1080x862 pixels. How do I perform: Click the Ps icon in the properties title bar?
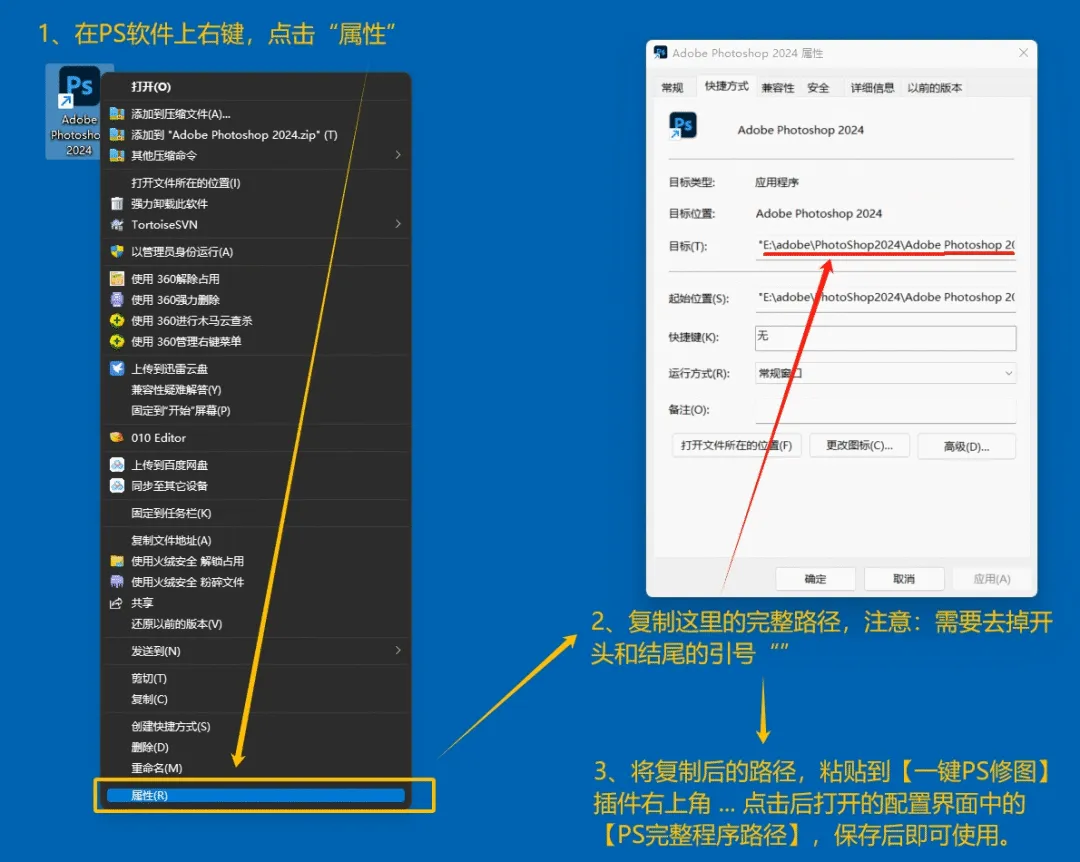pos(661,52)
